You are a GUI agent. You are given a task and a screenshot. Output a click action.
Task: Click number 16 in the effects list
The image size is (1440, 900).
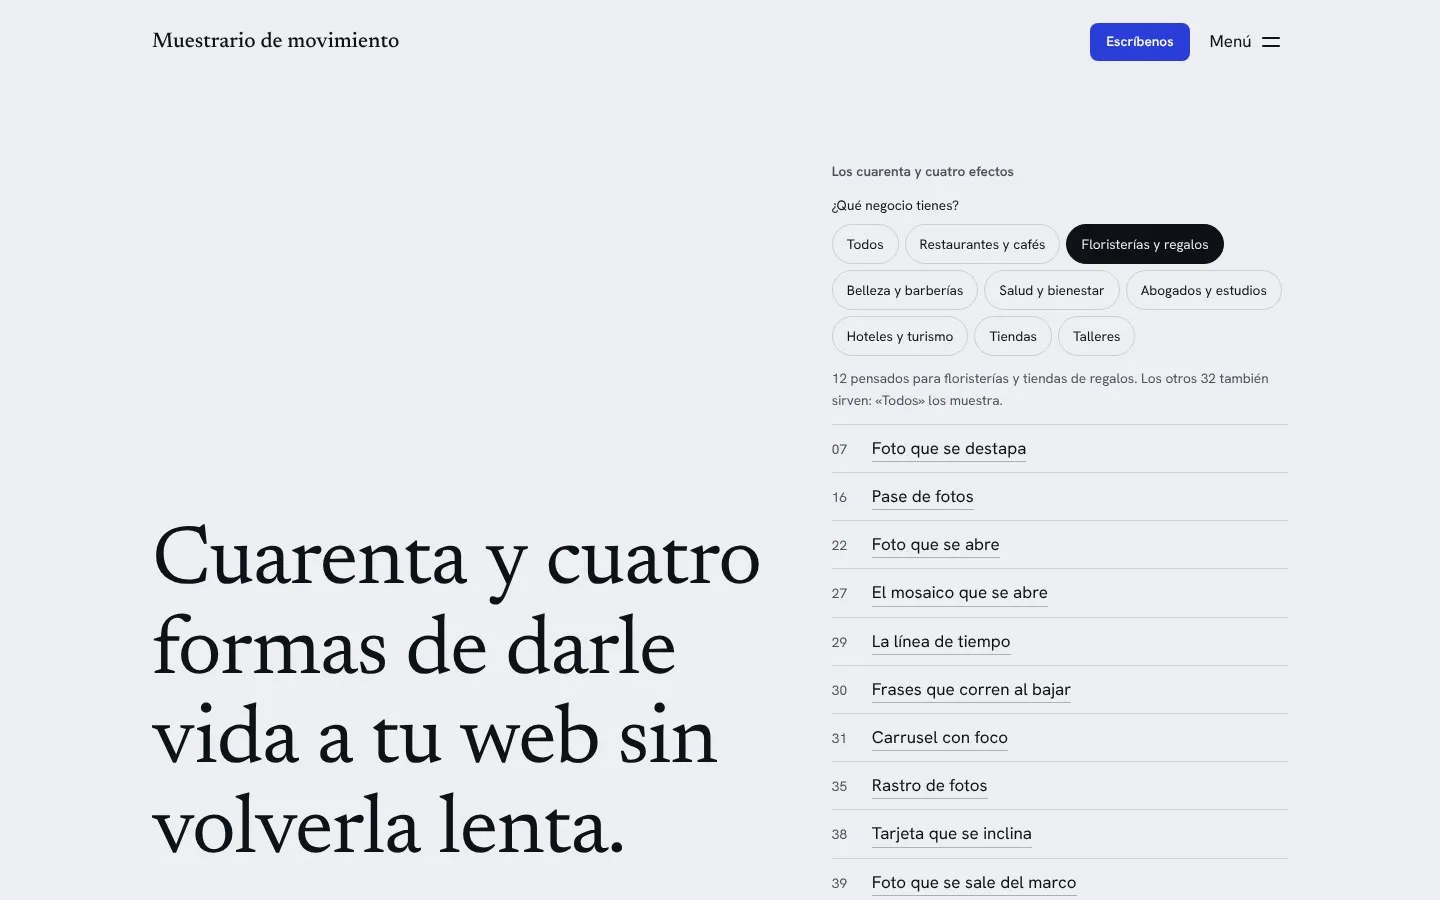coord(839,498)
